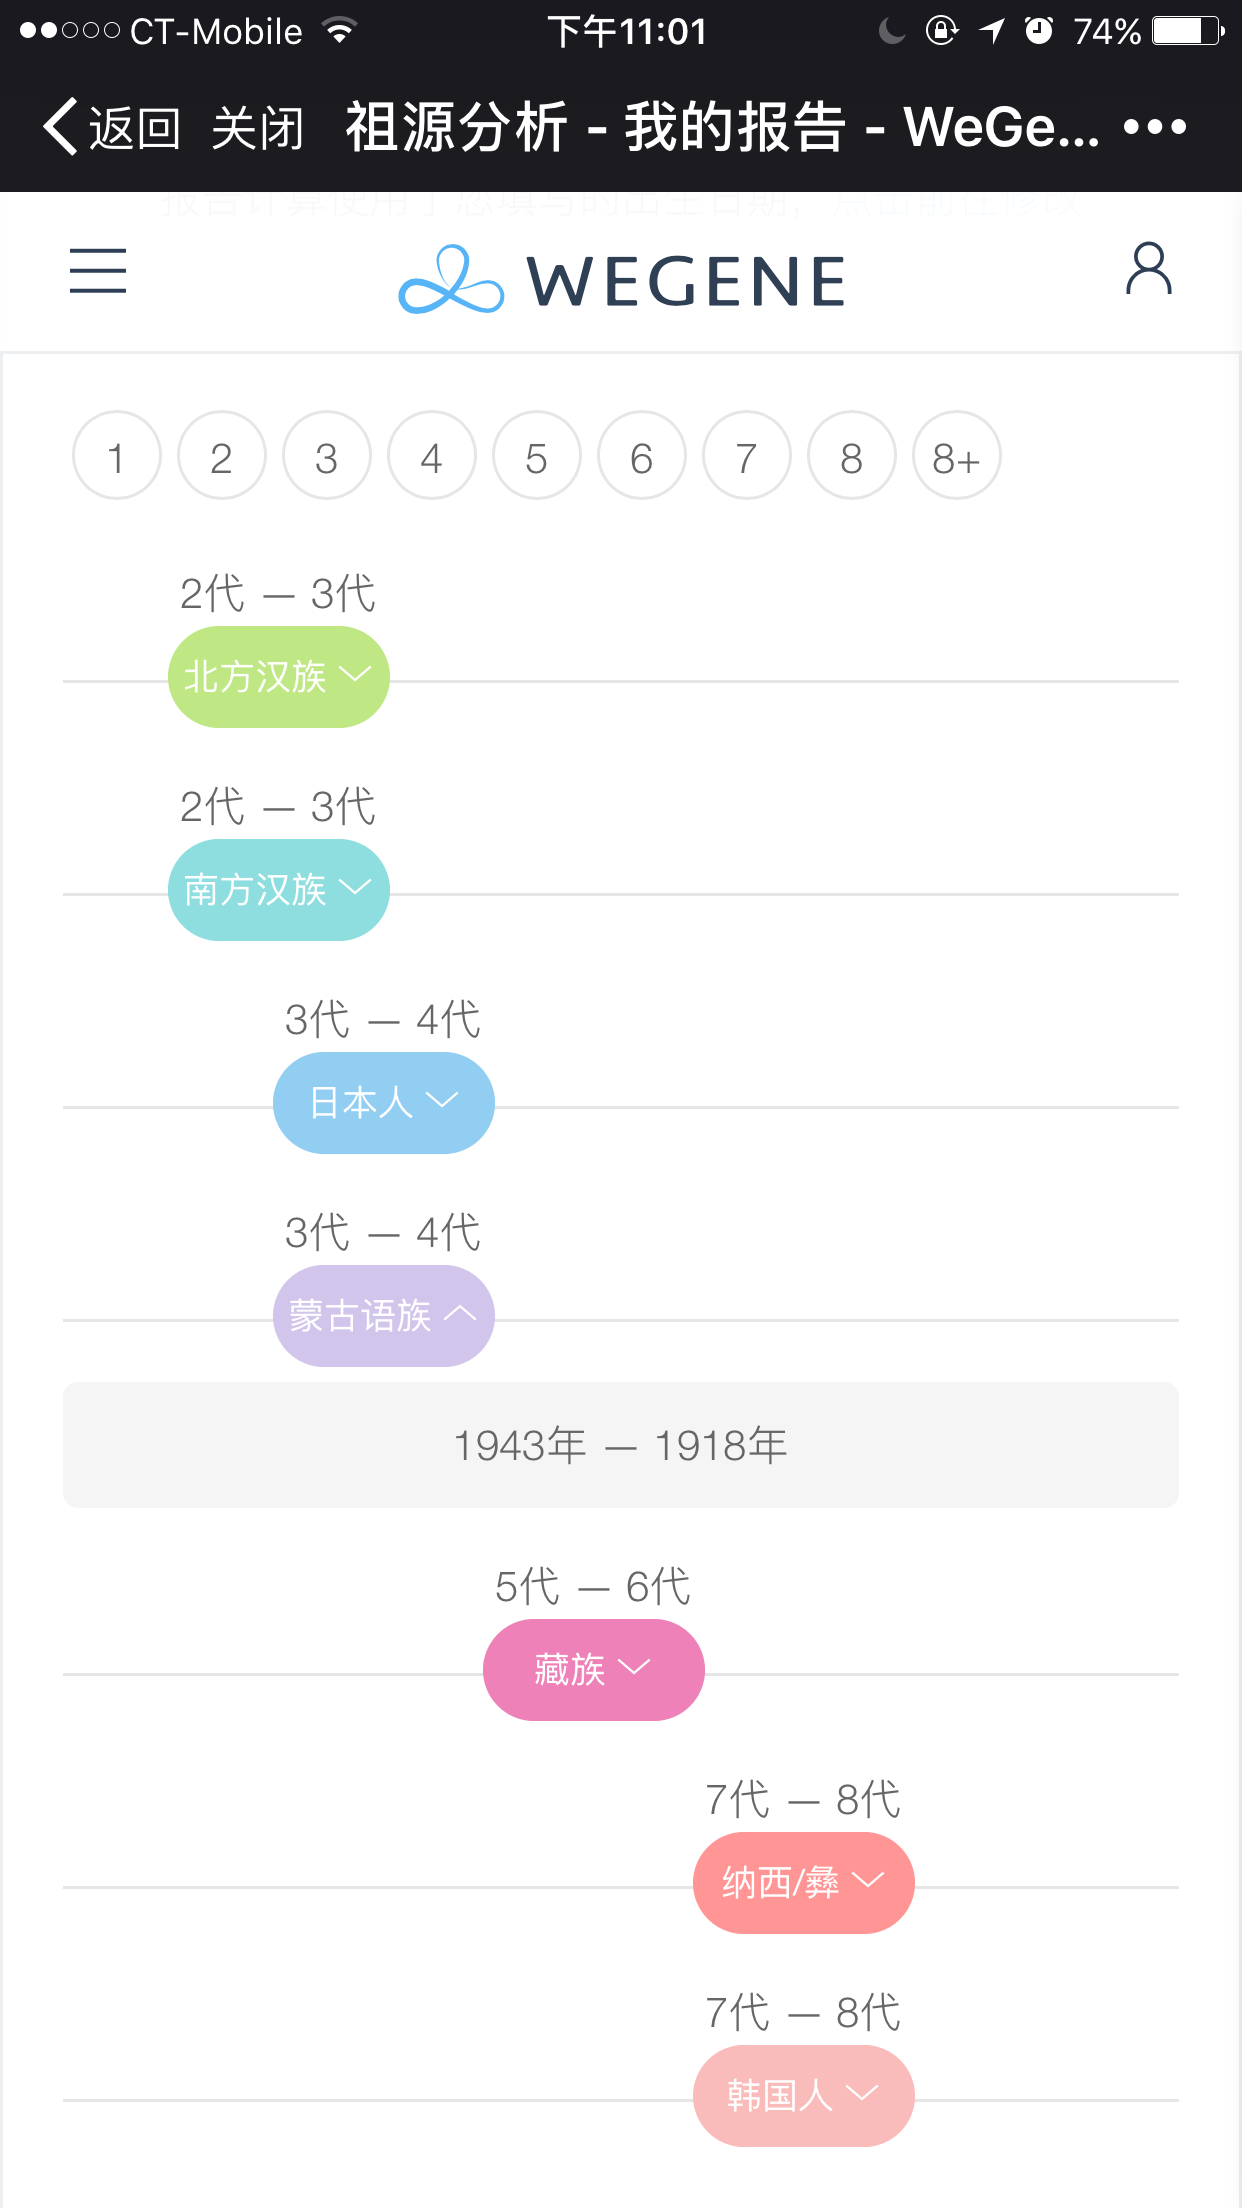Image resolution: width=1242 pixels, height=2208 pixels.
Task: Tap the alarm clock status icon
Action: click(1039, 31)
